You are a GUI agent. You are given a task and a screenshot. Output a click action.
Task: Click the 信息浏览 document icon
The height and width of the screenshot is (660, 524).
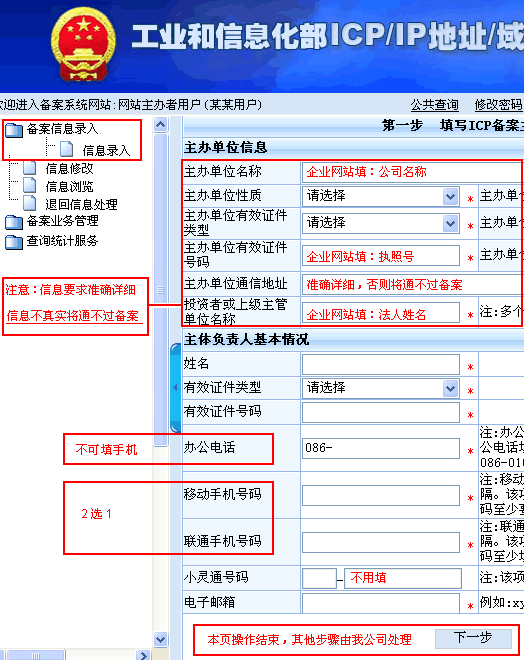coord(29,185)
